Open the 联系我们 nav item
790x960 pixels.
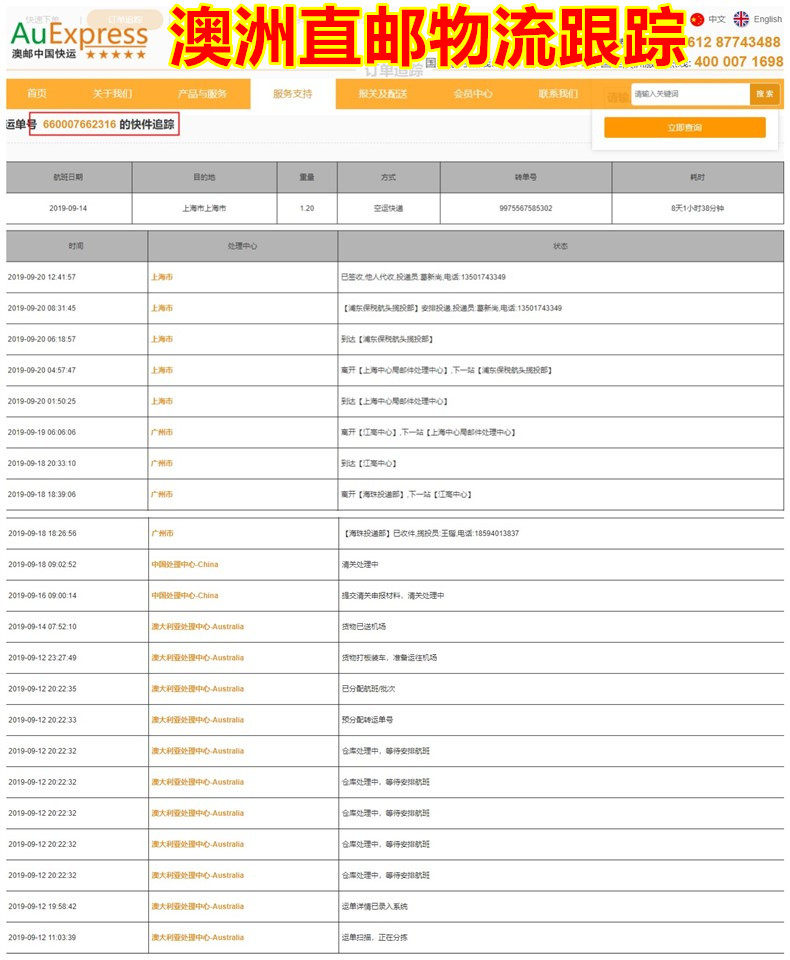558,94
